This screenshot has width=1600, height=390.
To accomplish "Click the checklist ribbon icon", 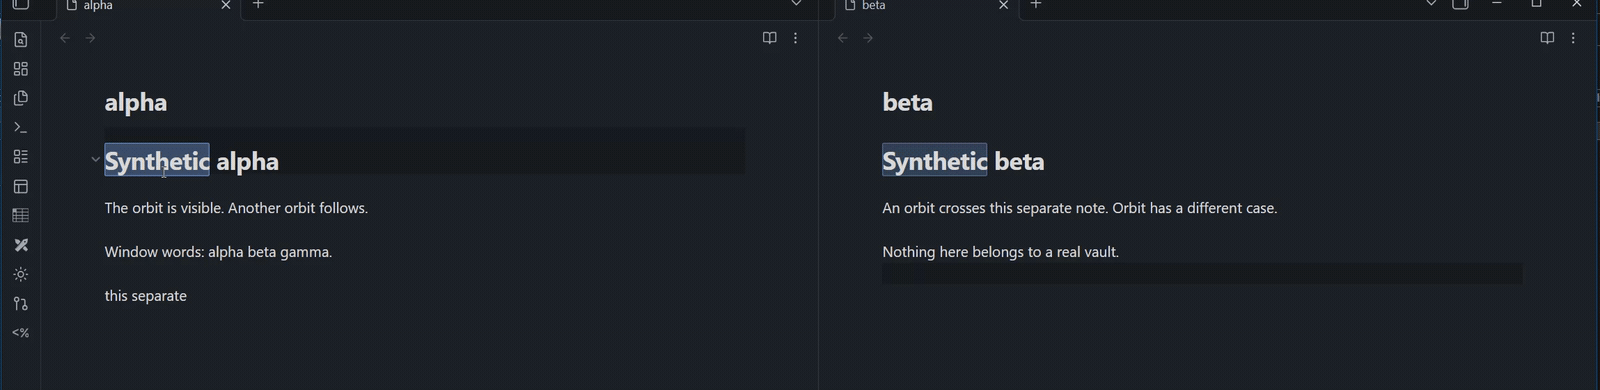I will (20, 157).
